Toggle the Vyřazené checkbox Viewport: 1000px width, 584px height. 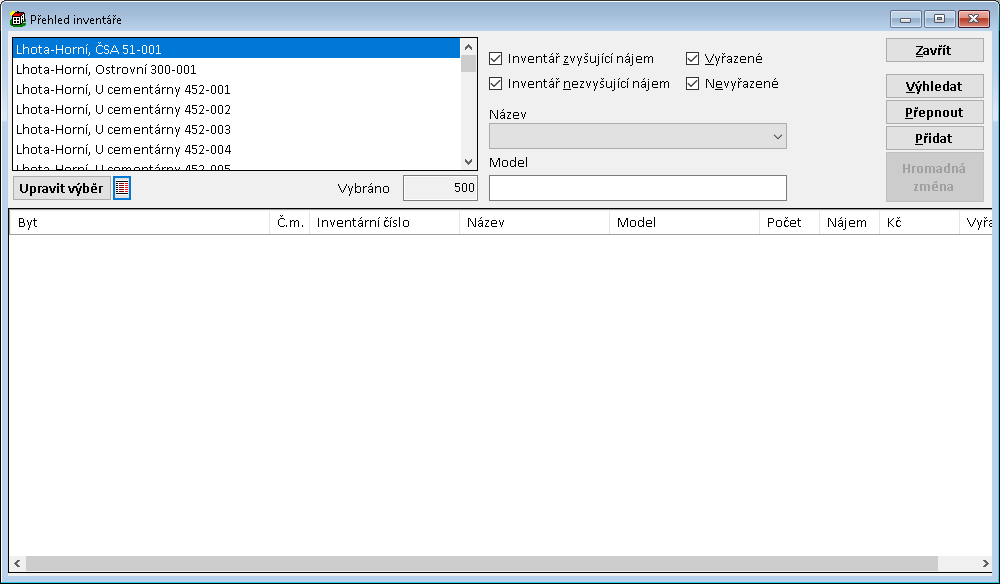click(693, 59)
